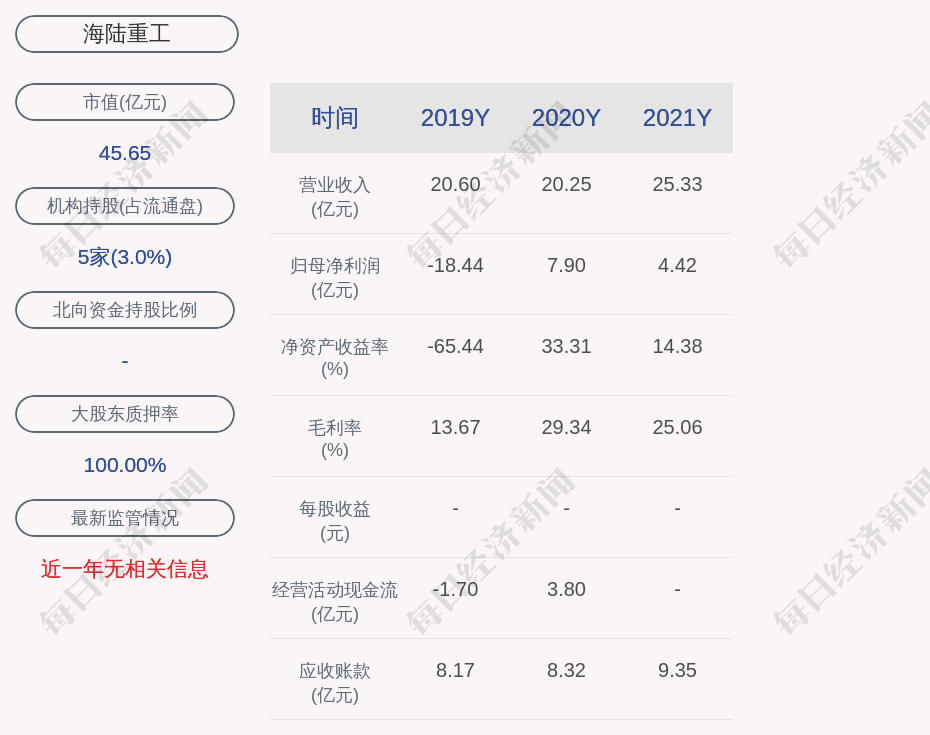Select the 大股东质押率 label pill
The image size is (930, 735).
[125, 413]
